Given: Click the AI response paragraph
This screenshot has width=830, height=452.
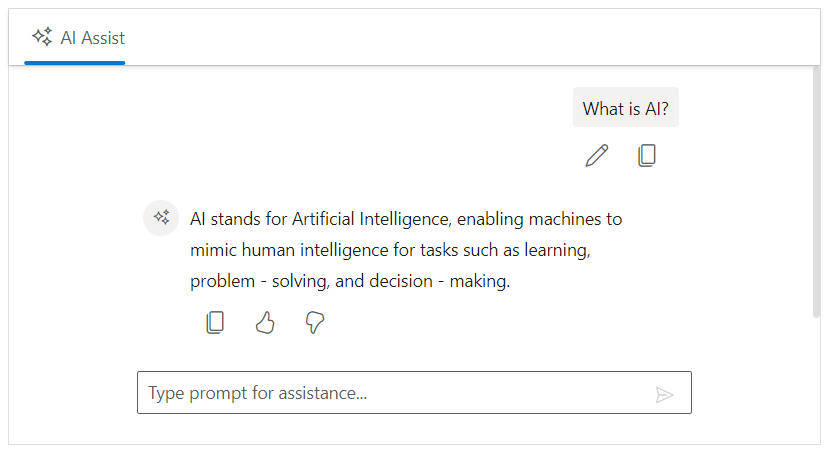Looking at the screenshot, I should (x=400, y=250).
